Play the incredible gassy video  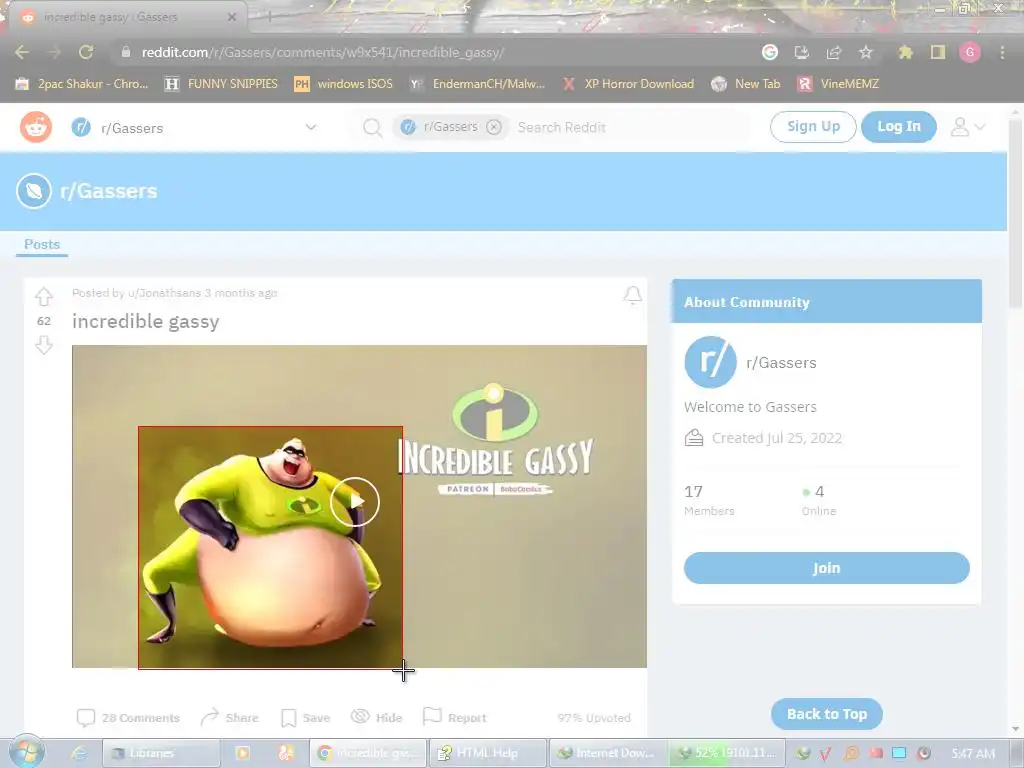pos(355,502)
